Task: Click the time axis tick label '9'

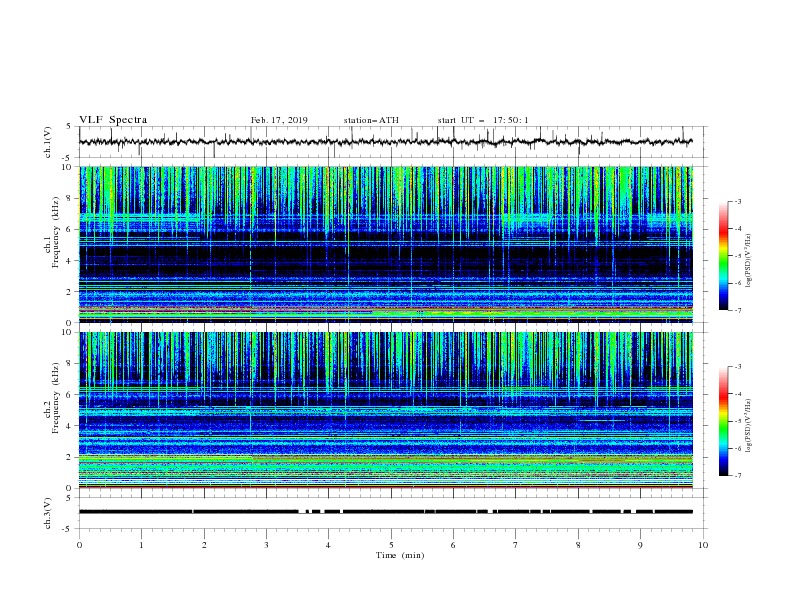Action: click(640, 545)
